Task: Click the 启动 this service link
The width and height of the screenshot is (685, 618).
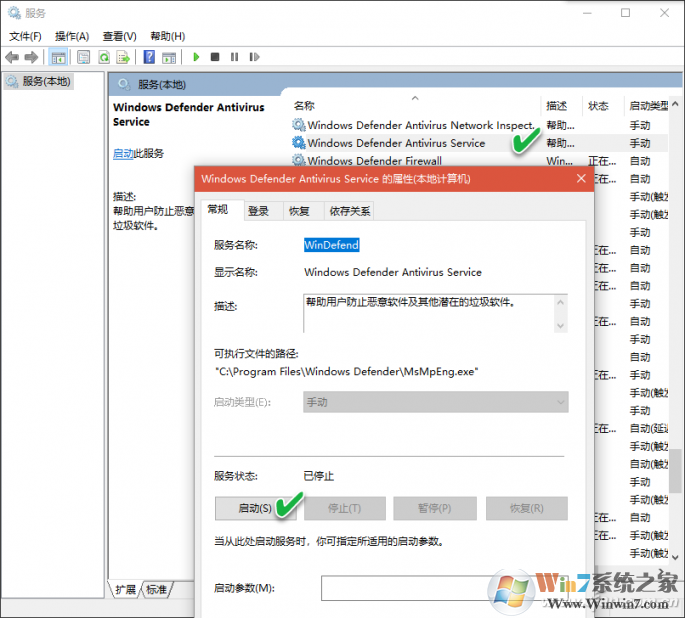Action: pyautogui.click(x=123, y=154)
